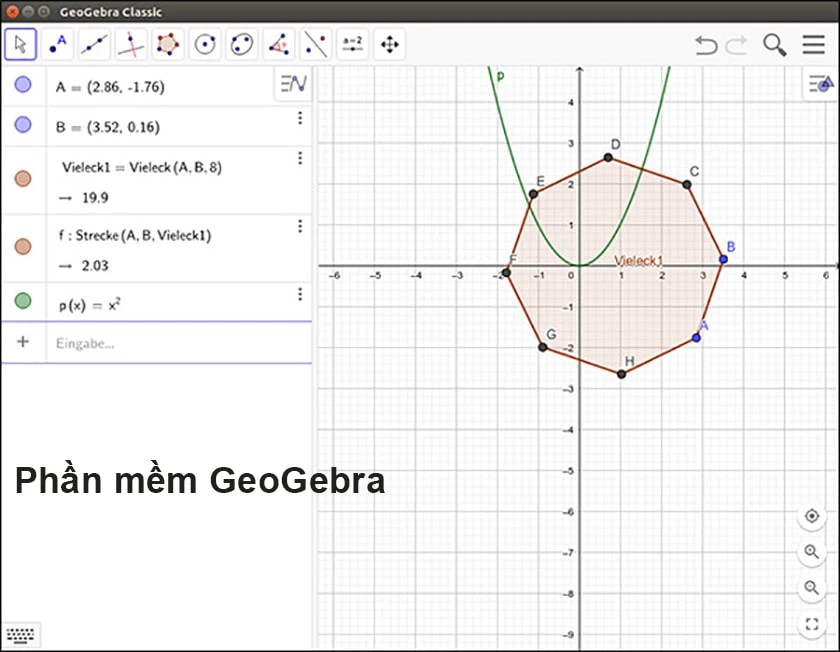Screen dimensions: 840x652
Task: Open more options for Strecke f row
Action: [x=300, y=226]
